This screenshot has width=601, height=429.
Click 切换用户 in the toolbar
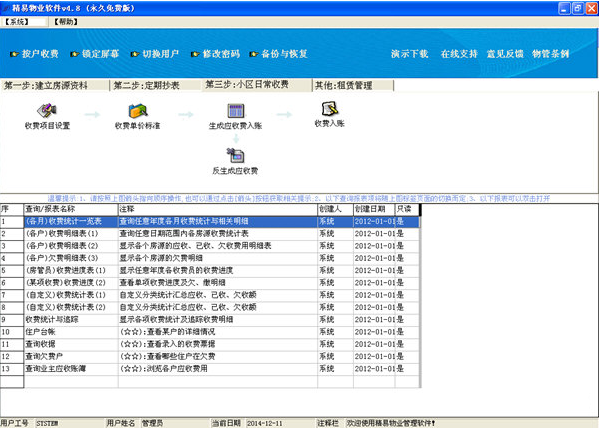coord(155,54)
